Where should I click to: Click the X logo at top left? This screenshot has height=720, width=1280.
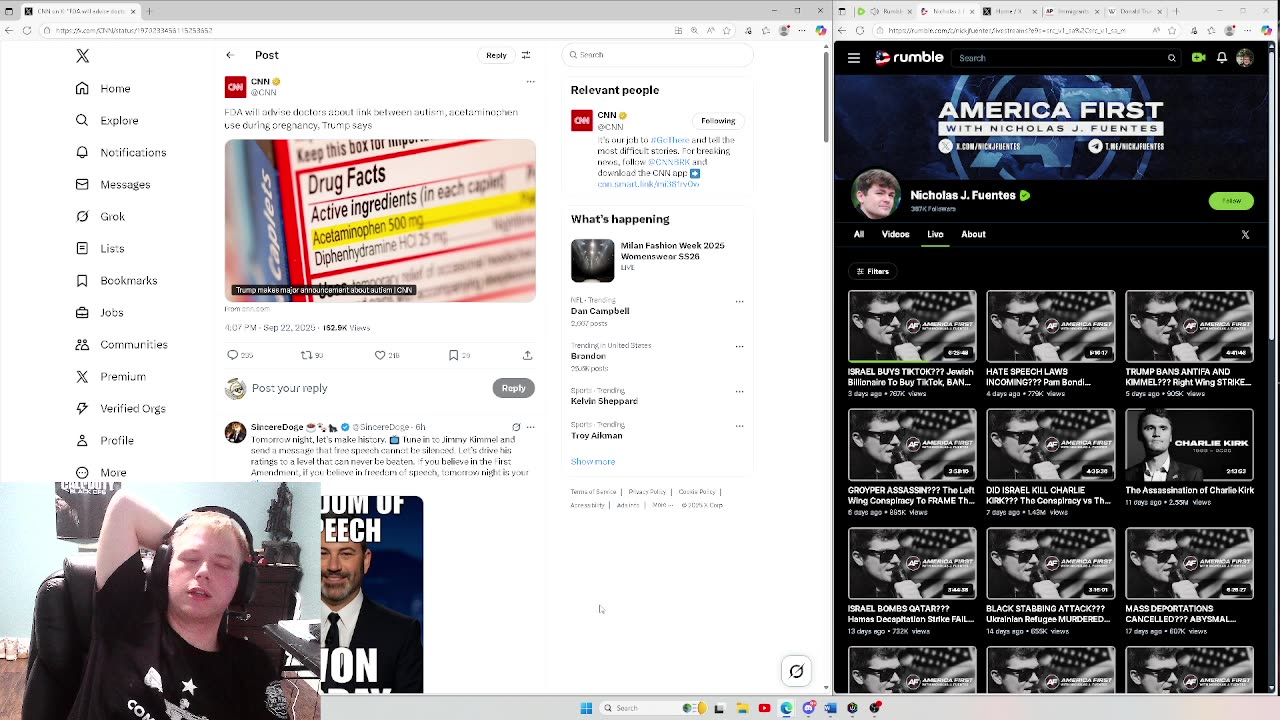[83, 56]
